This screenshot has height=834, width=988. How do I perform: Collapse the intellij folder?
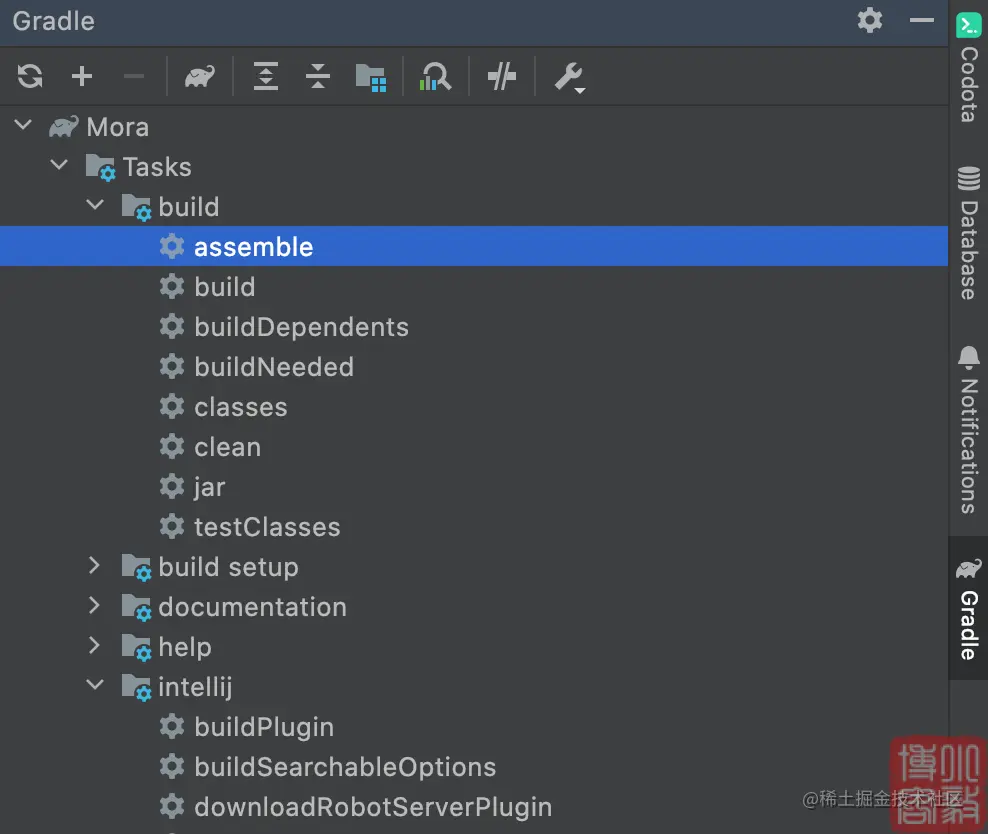(95, 685)
